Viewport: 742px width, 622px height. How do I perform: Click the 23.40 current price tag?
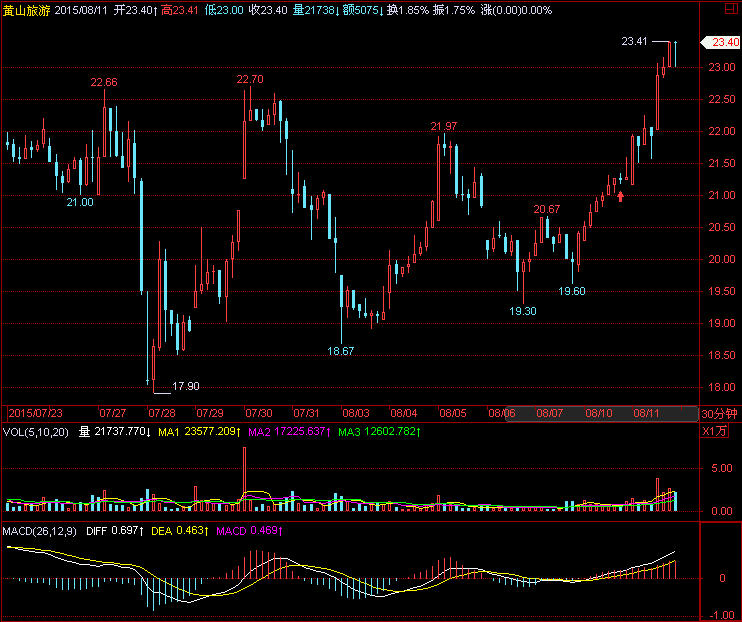pyautogui.click(x=720, y=42)
